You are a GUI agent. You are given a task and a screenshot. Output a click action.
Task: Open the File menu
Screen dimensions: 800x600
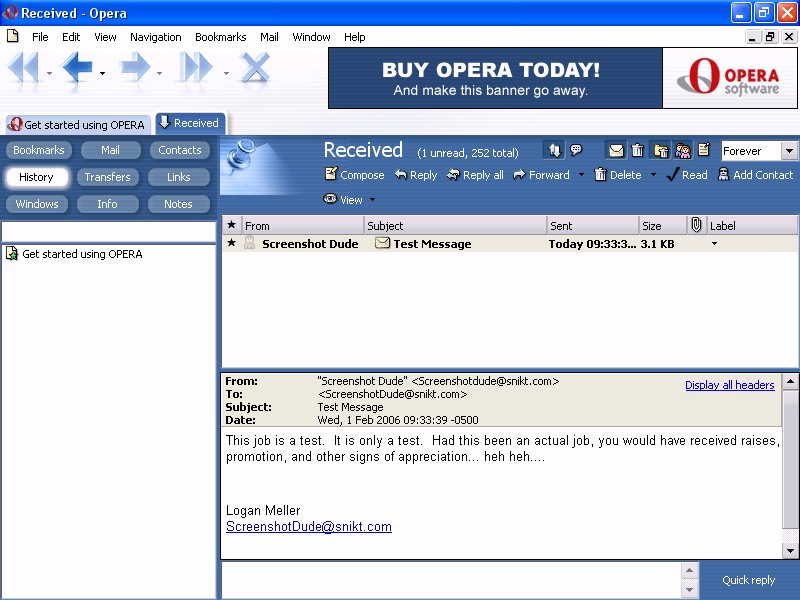[x=40, y=37]
